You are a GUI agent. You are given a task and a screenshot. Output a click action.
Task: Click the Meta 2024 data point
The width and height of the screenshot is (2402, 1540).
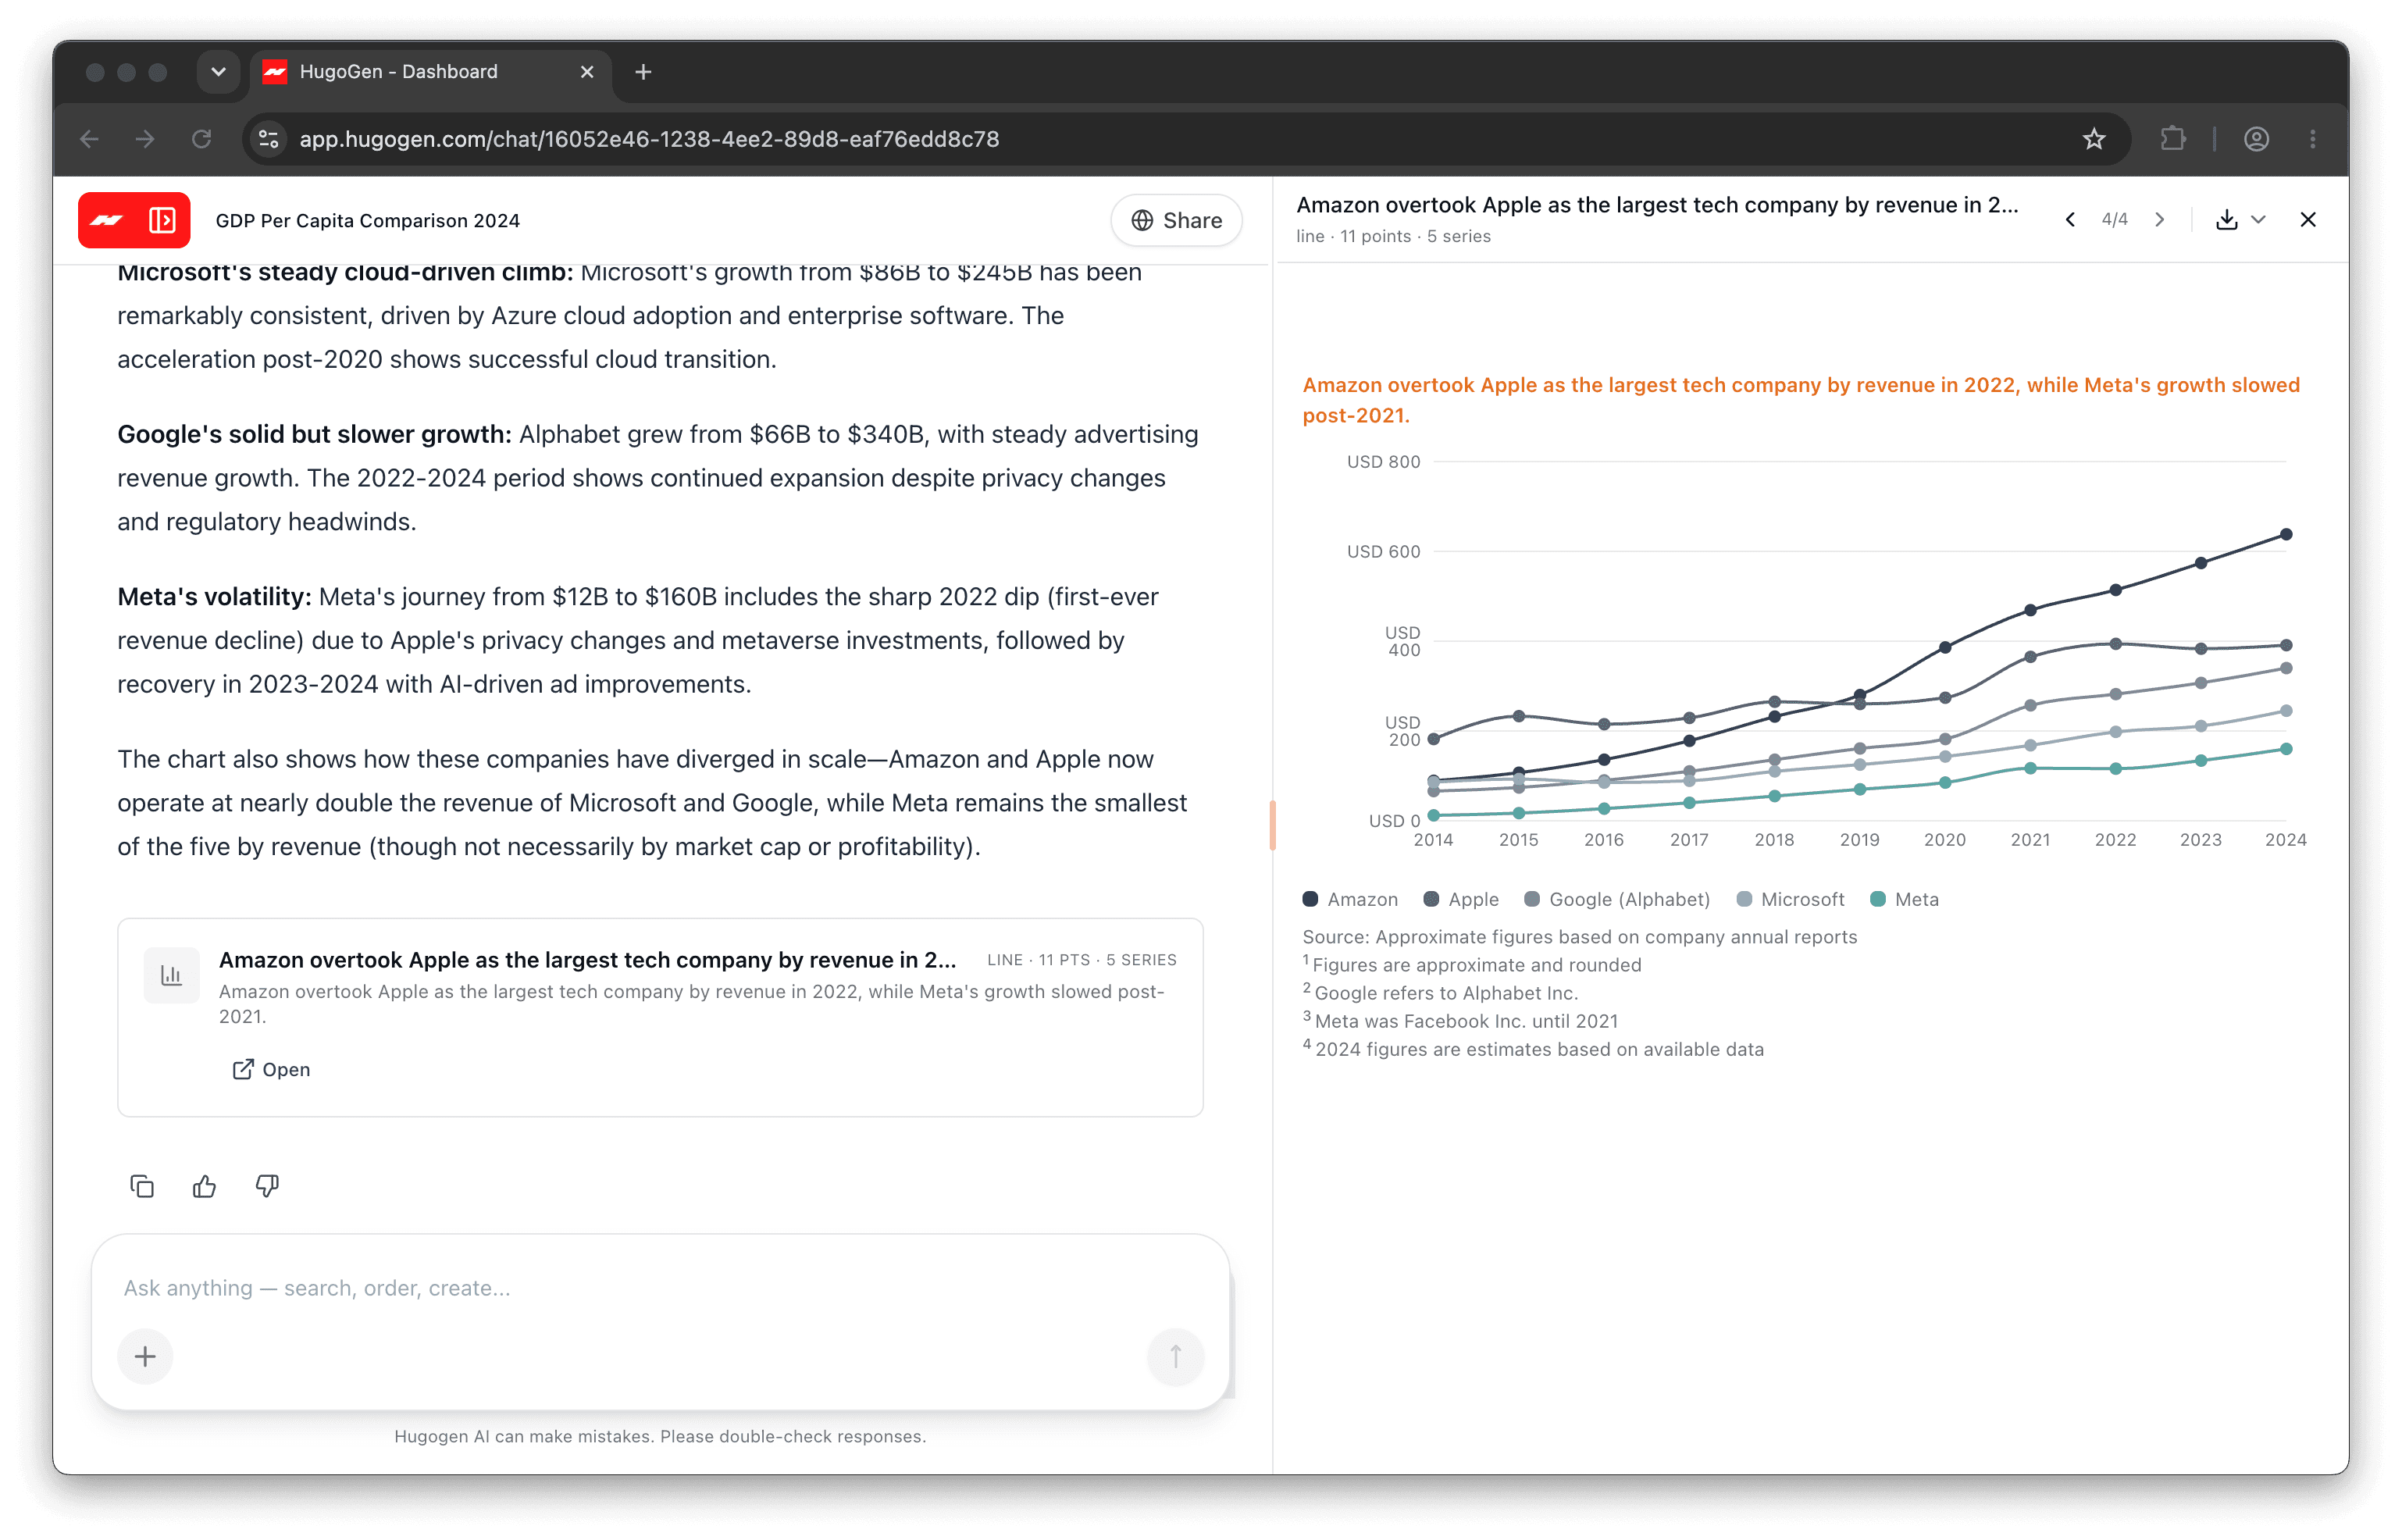point(2286,749)
